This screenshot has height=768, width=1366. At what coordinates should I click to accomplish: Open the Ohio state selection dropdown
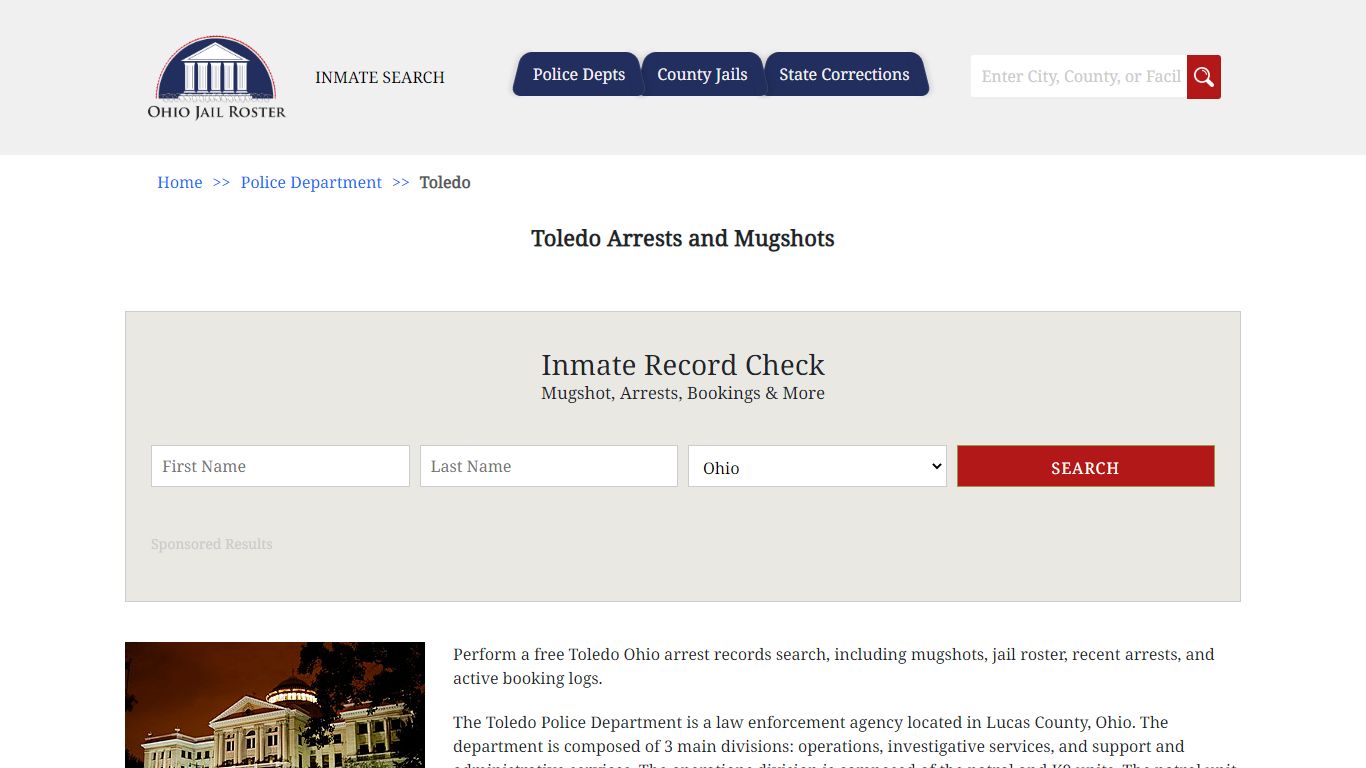tap(816, 466)
